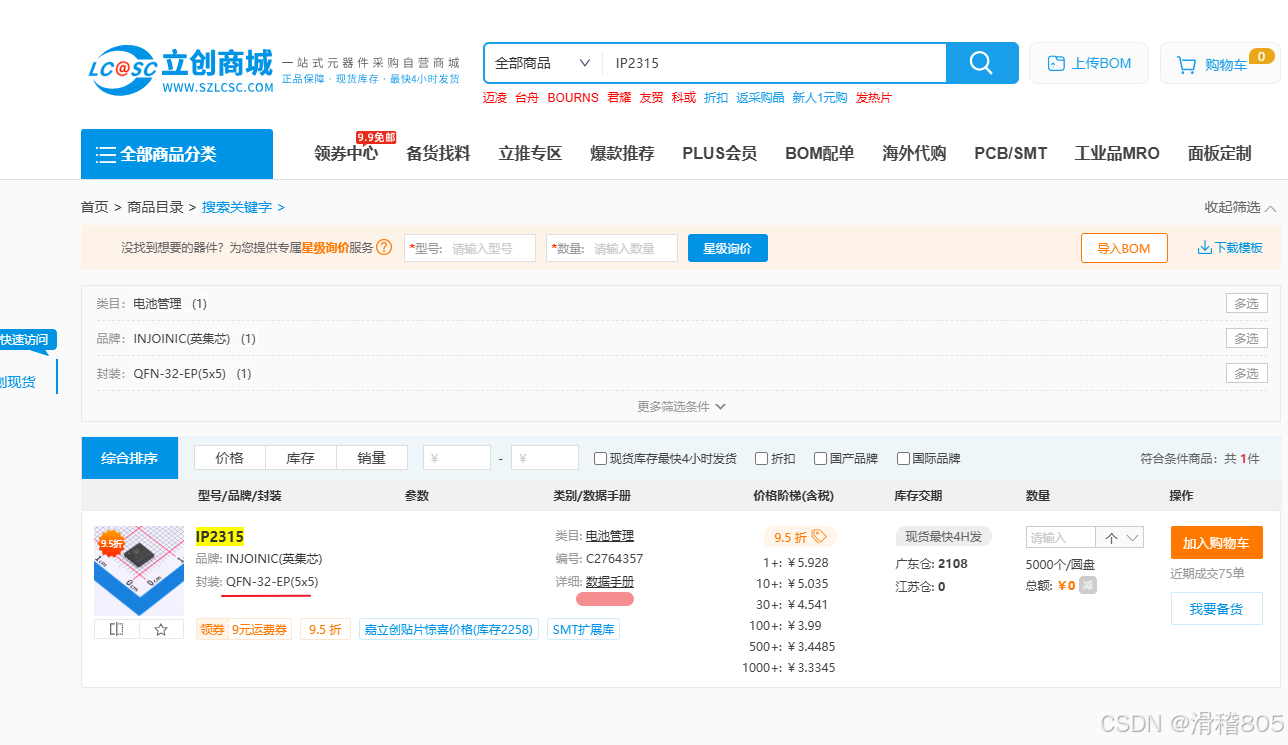Screen dimensions: 1288x745
Task: Open PCB/SMT menu item
Action: pyautogui.click(x=1010, y=153)
